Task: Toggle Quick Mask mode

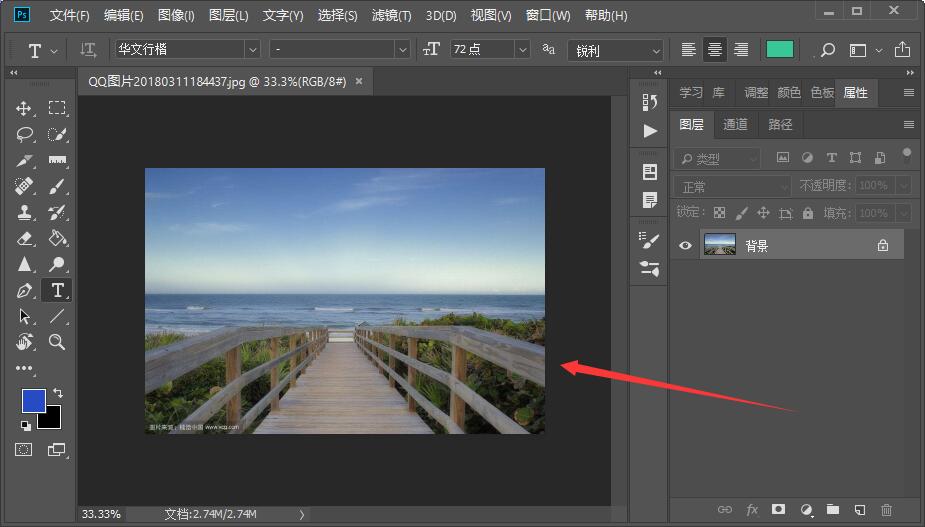Action: [x=24, y=450]
